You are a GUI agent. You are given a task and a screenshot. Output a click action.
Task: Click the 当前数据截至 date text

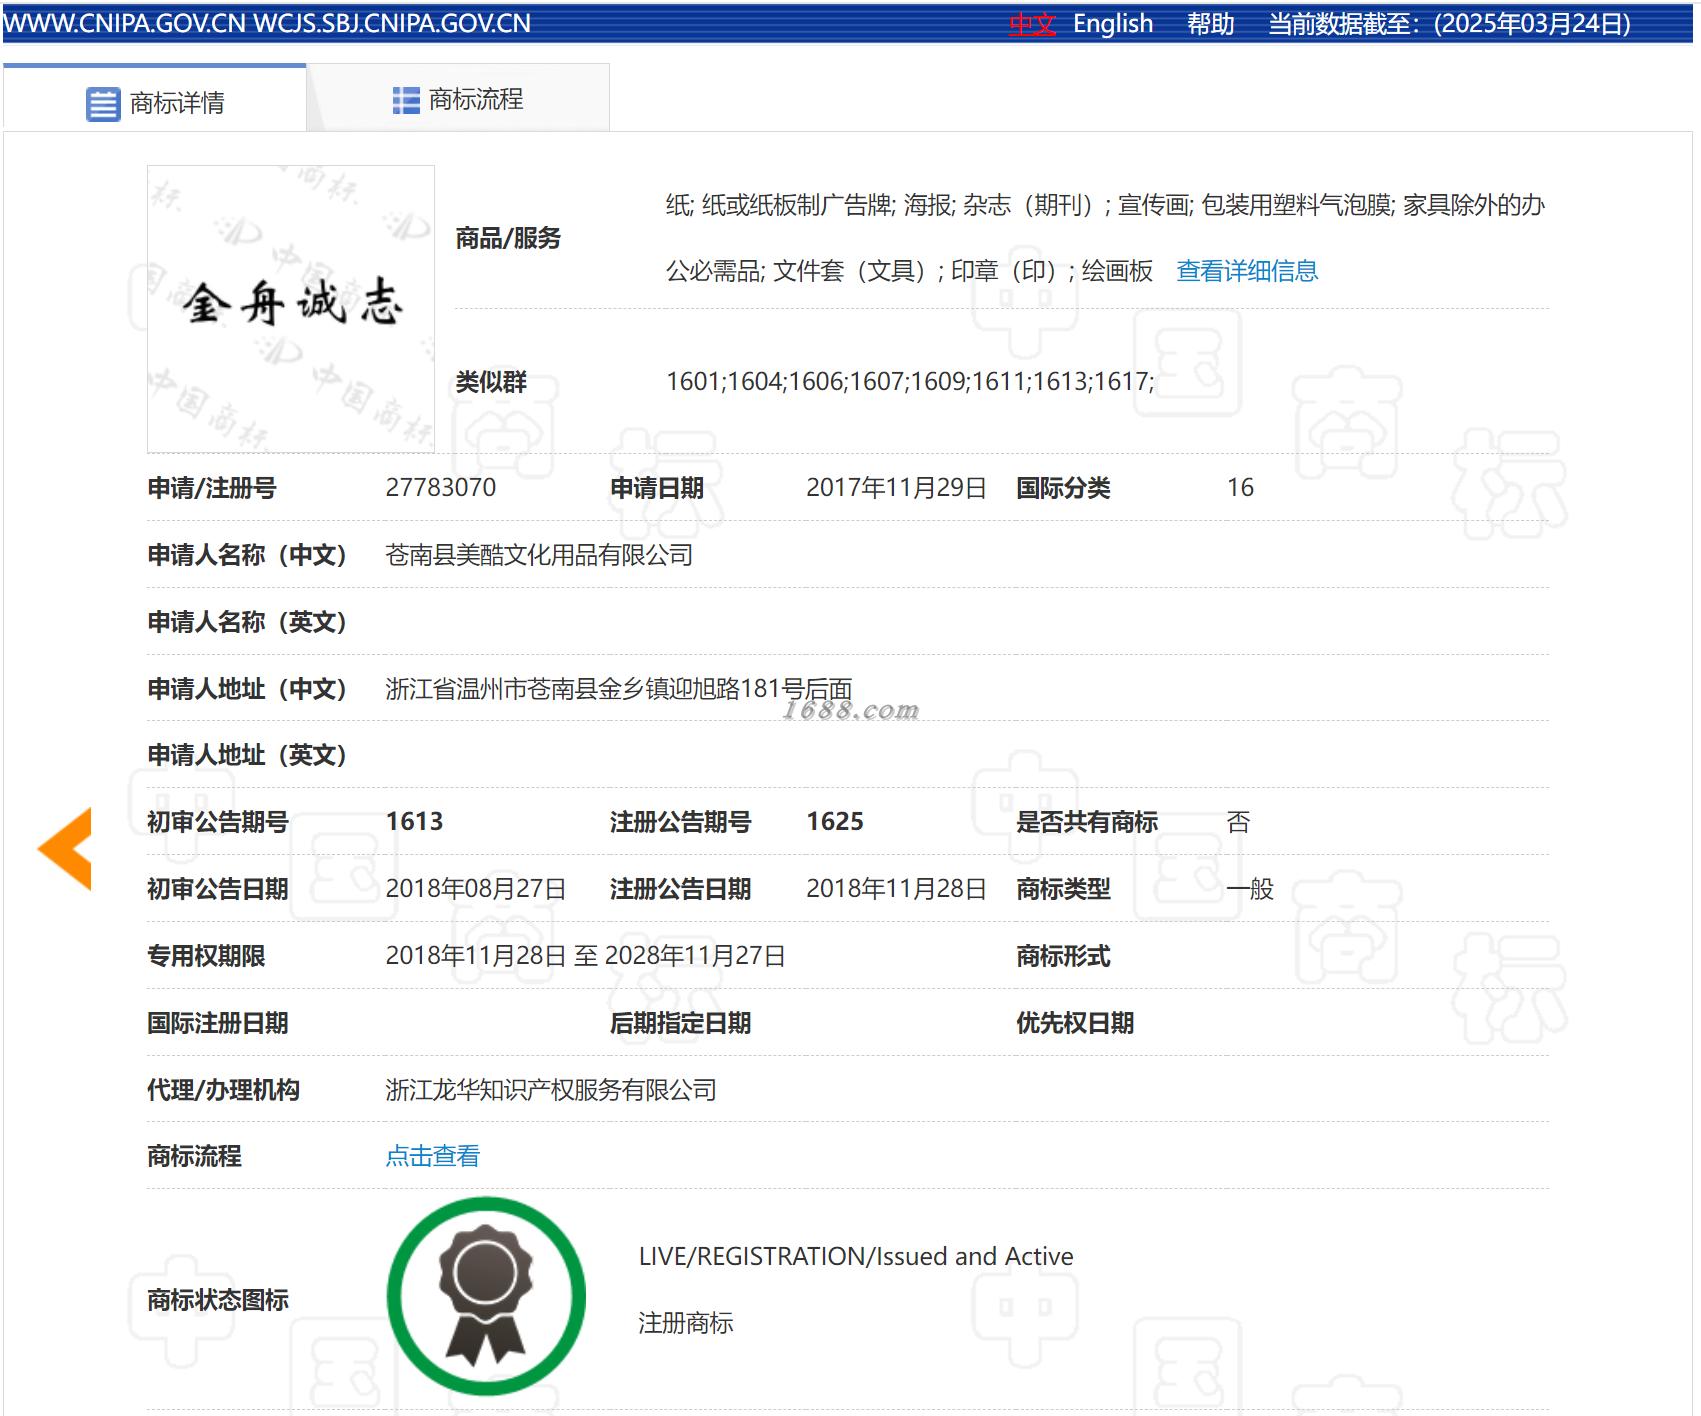coord(1450,24)
